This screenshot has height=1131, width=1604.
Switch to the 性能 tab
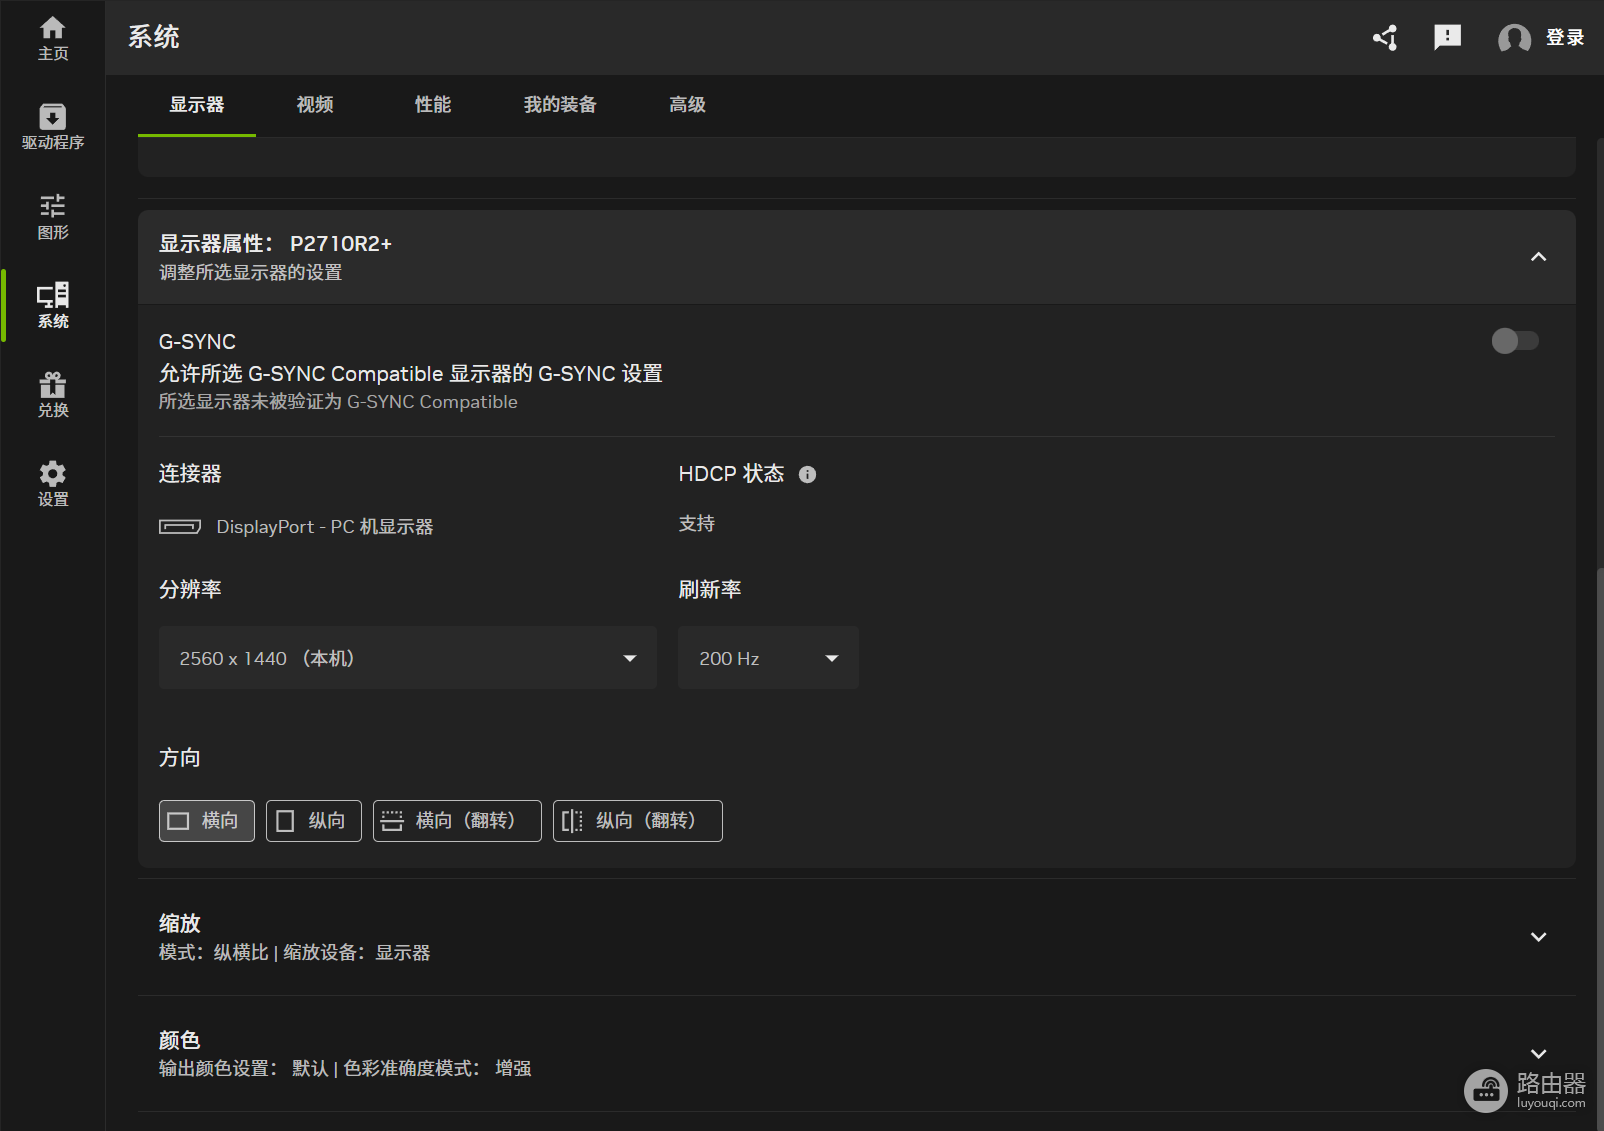433,105
